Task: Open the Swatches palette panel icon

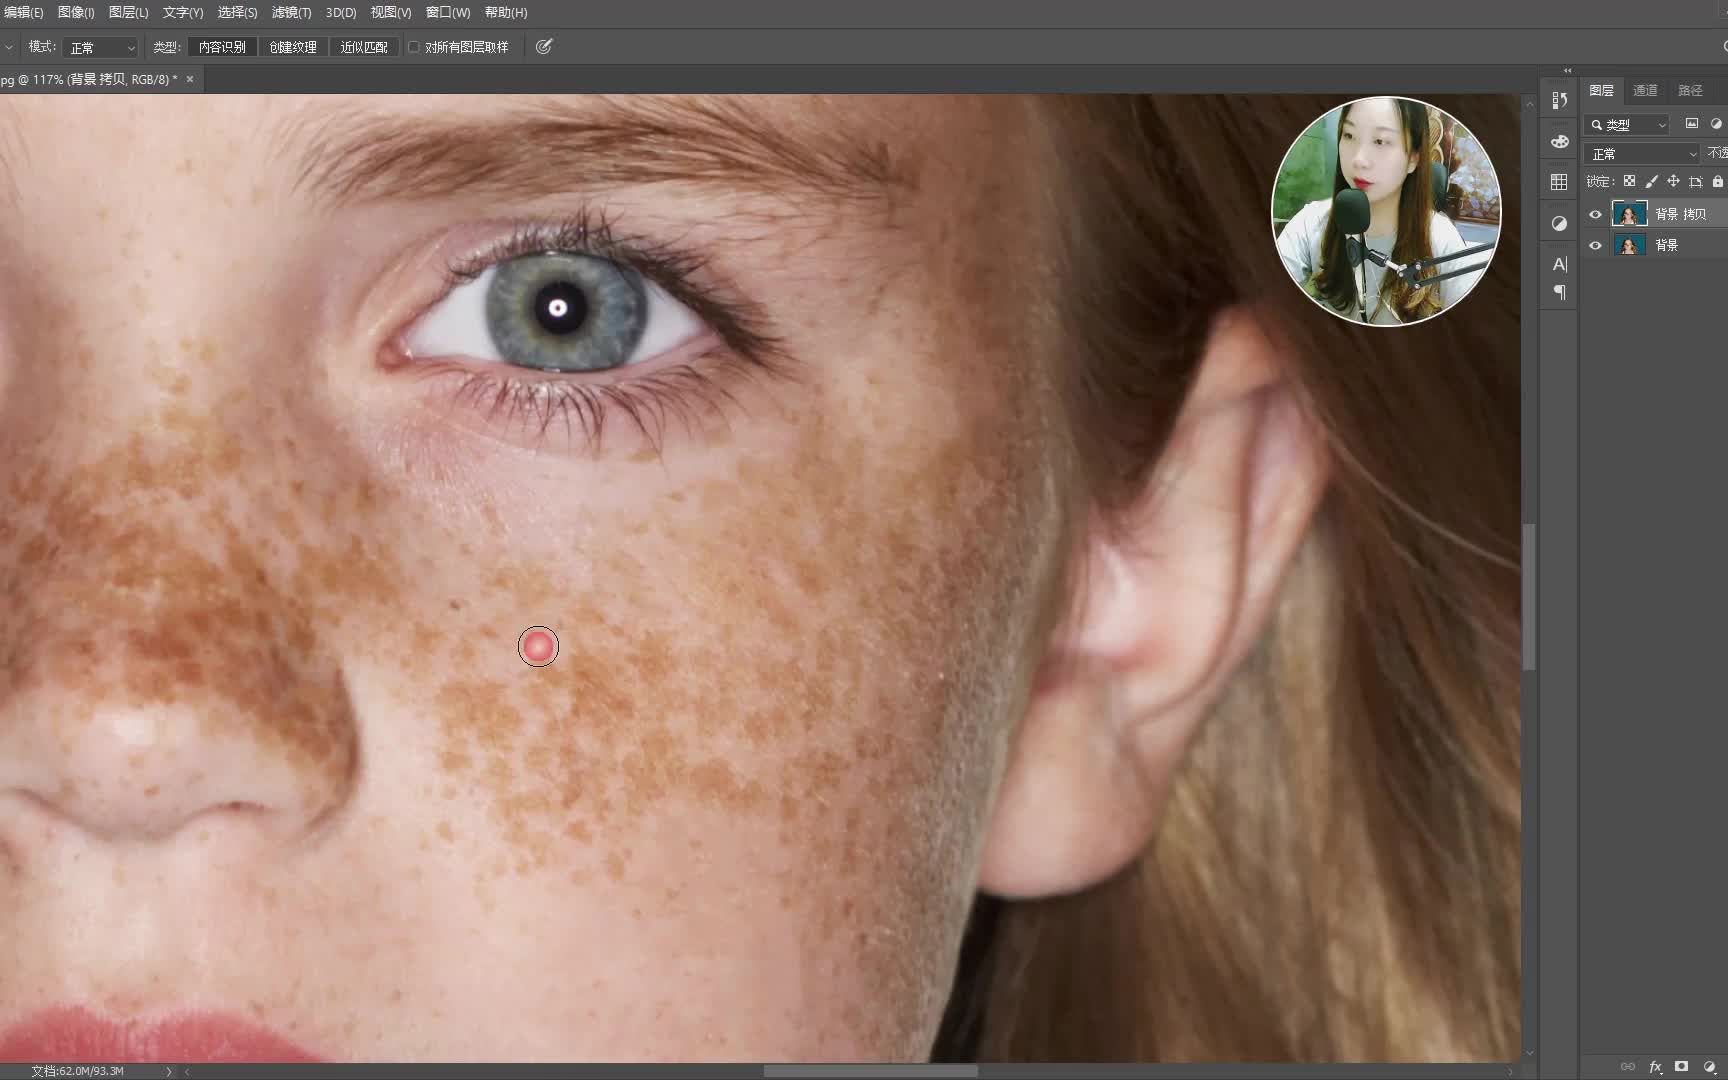Action: [x=1559, y=141]
